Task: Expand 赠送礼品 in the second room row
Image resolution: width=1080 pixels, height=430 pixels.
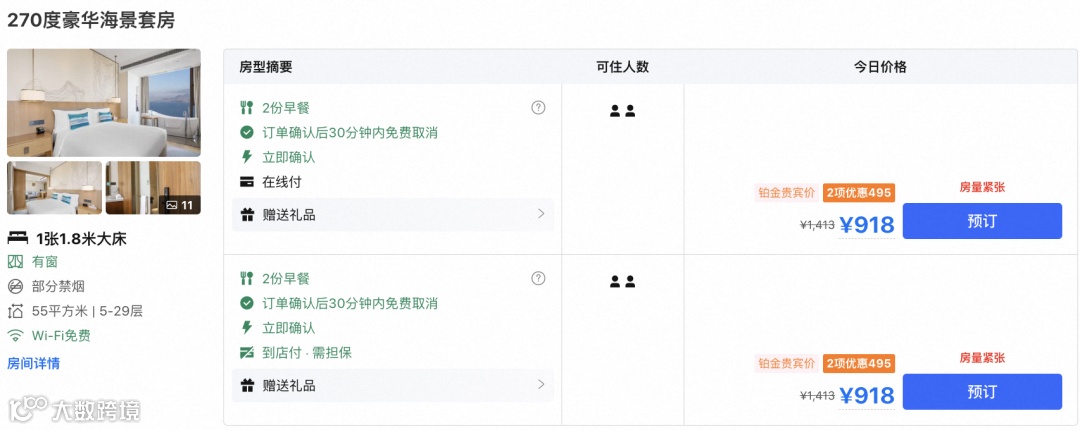Action: (541, 385)
